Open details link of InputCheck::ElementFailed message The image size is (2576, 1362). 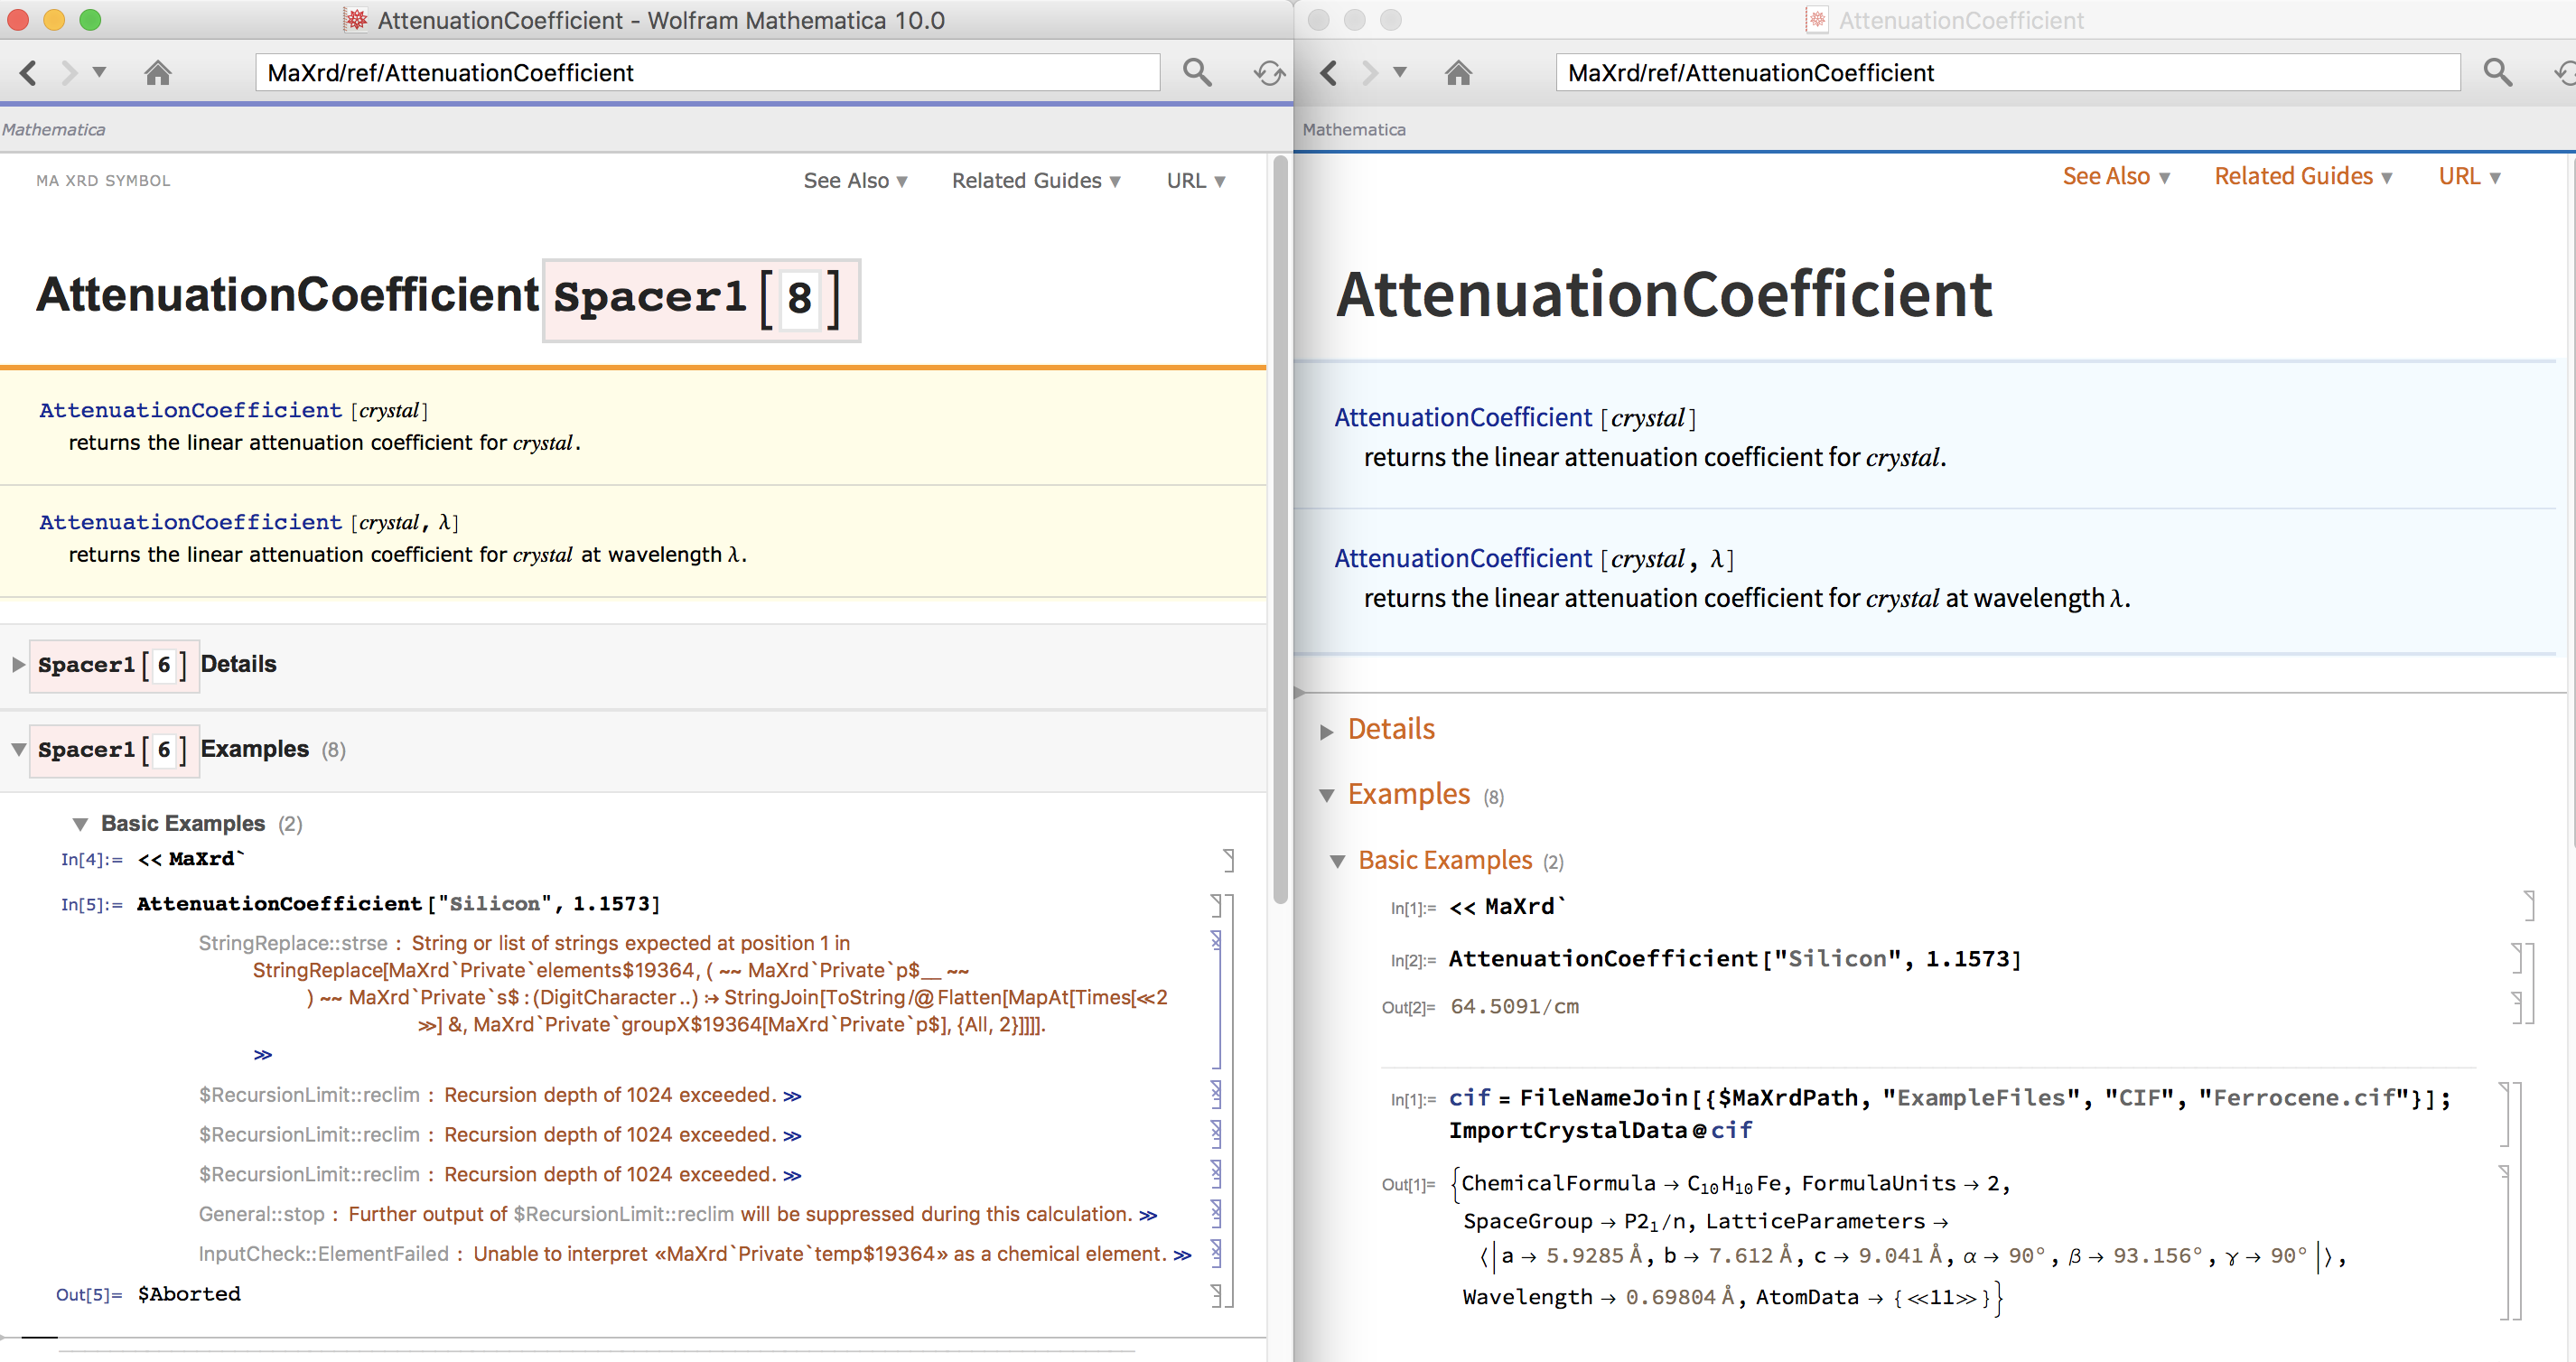[1182, 1255]
